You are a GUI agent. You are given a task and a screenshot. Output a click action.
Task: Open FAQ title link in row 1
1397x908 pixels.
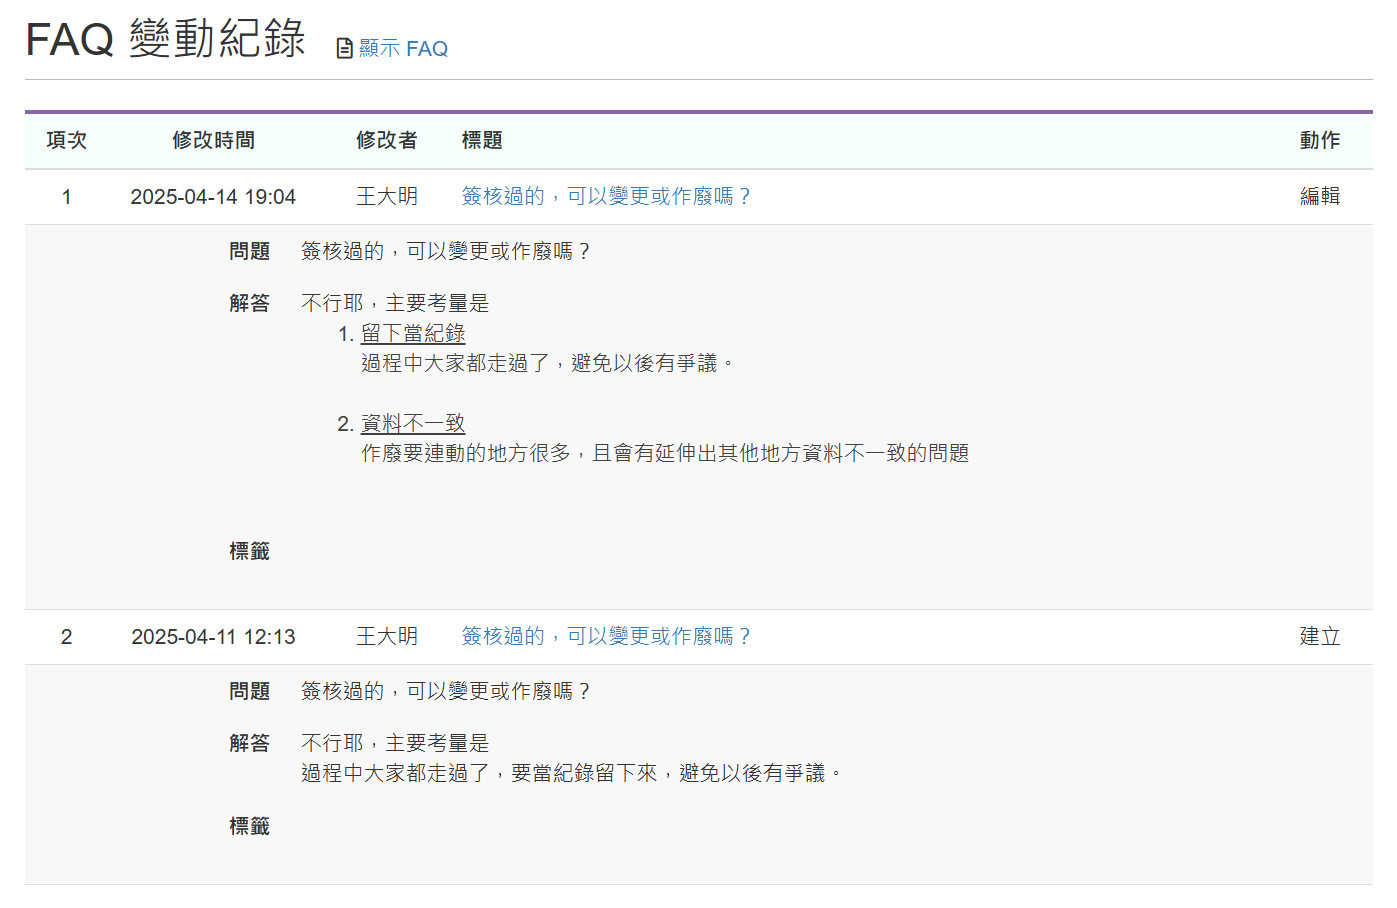[605, 196]
